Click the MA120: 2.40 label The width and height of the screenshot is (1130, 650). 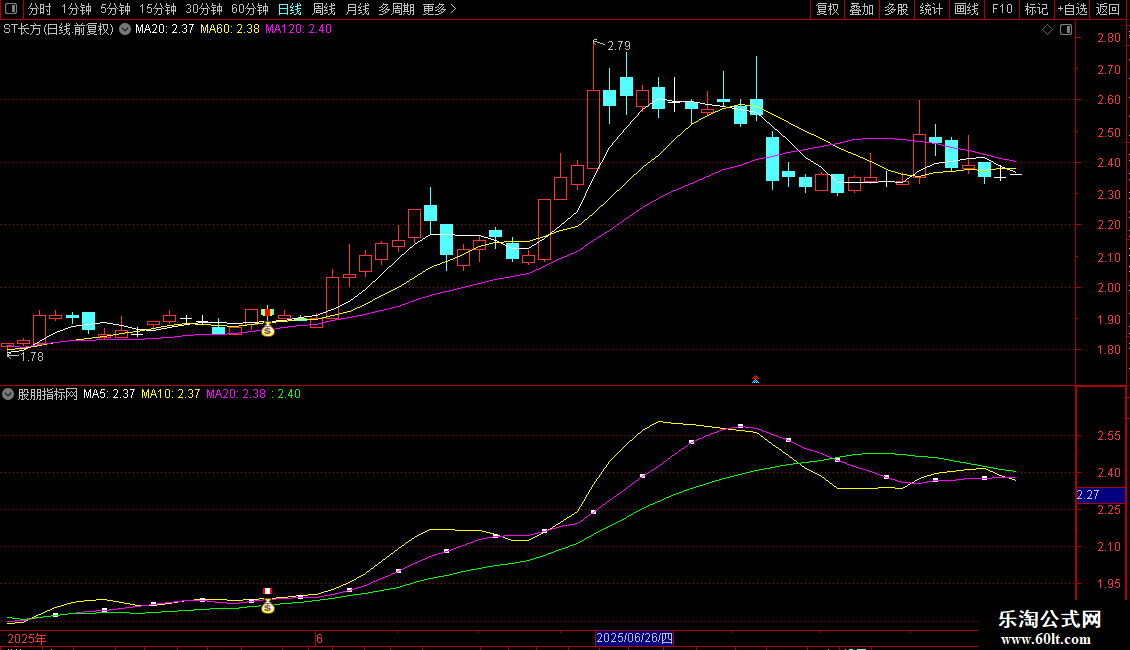click(298, 30)
